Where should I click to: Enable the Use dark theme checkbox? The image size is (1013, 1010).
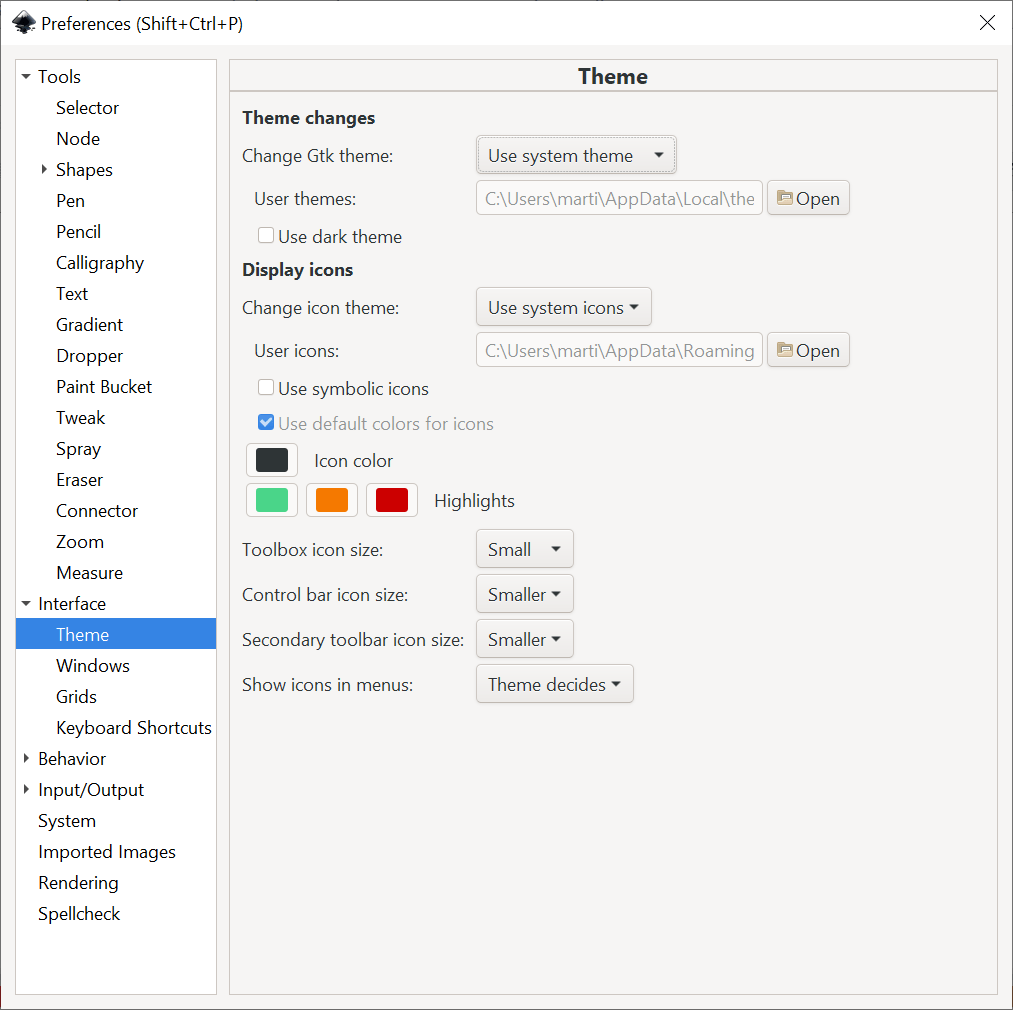pos(266,236)
